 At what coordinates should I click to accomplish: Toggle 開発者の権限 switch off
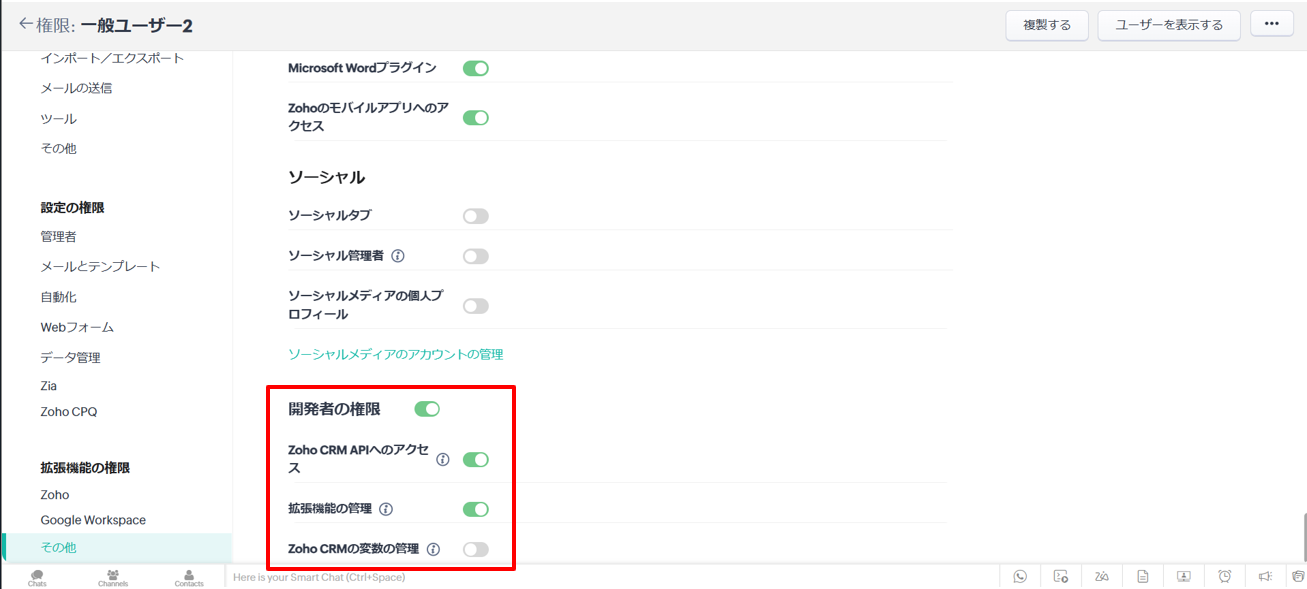tap(427, 409)
